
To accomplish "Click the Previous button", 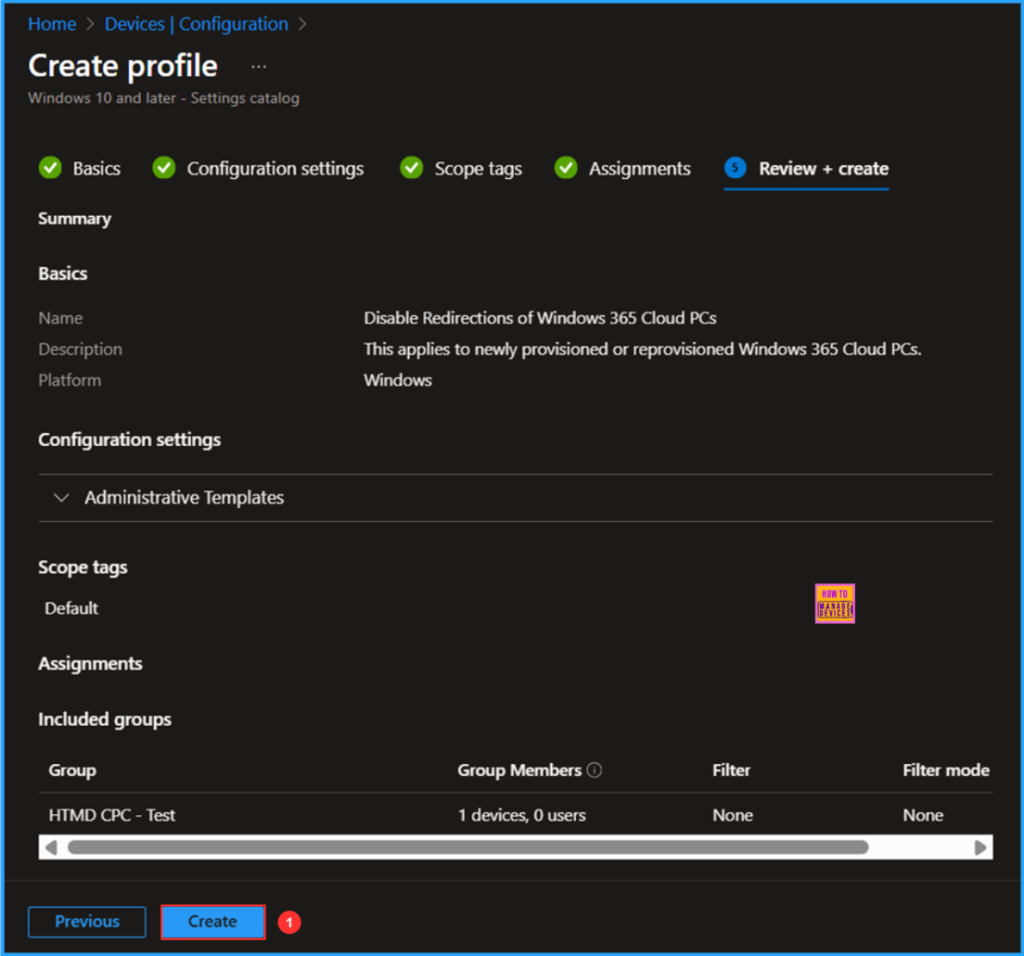I will coord(87,921).
